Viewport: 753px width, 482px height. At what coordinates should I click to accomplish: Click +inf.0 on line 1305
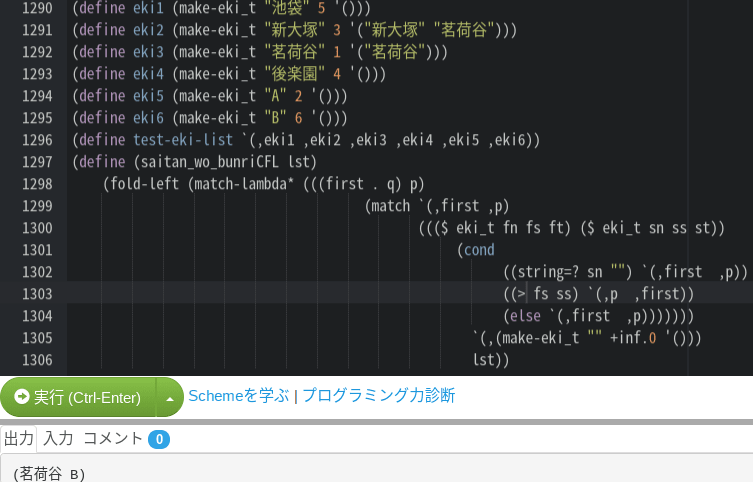[633, 338]
